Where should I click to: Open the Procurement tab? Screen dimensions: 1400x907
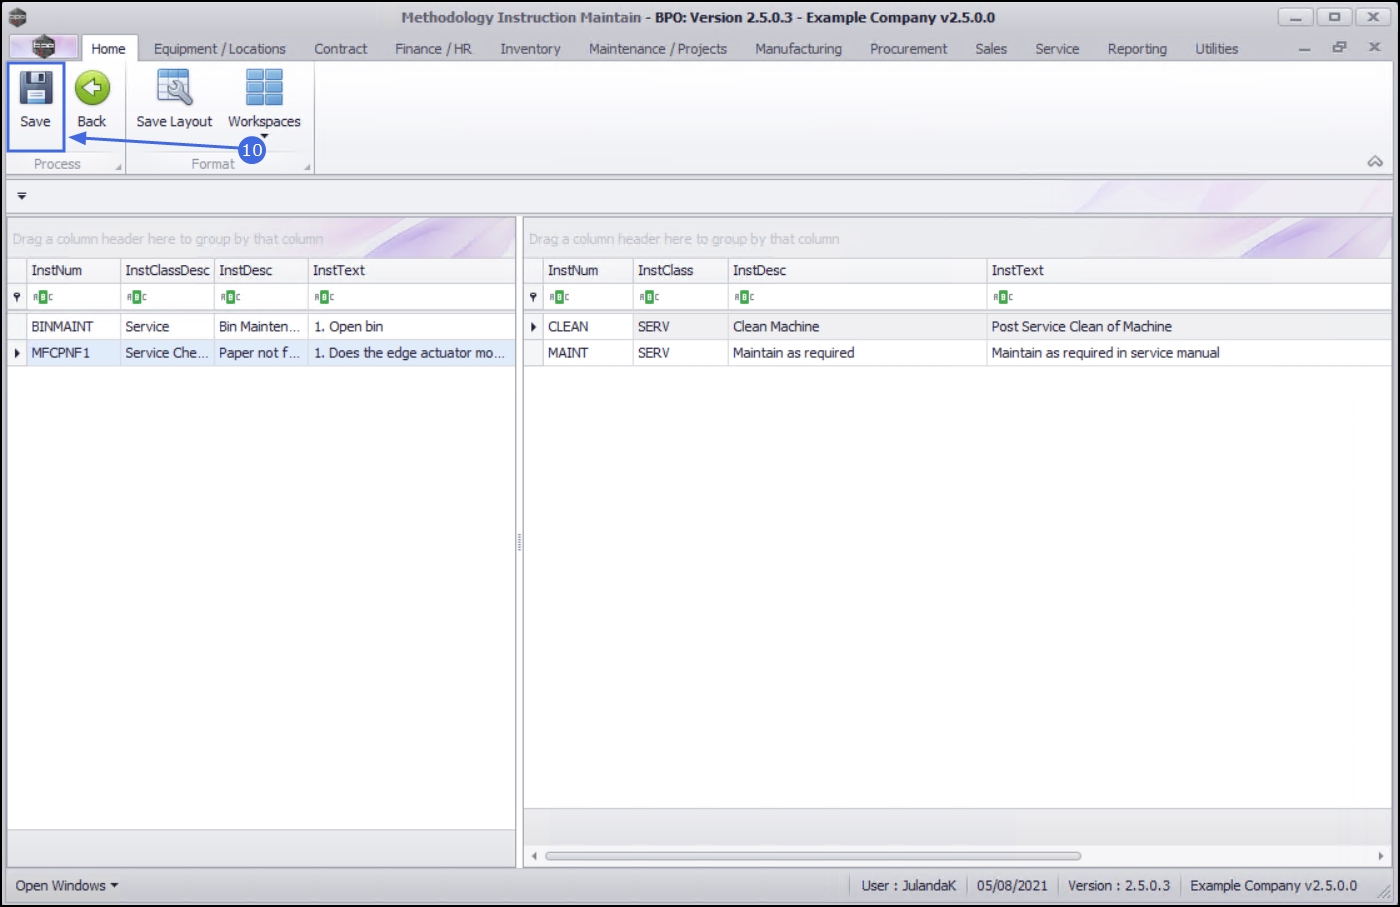coord(908,48)
